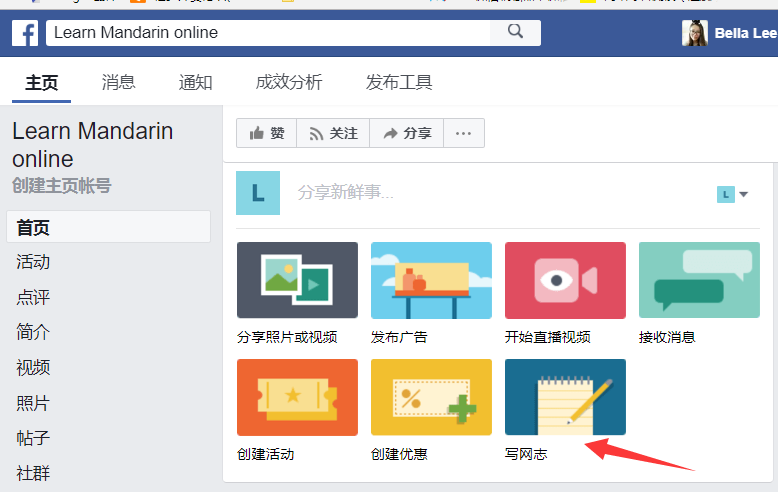The width and height of the screenshot is (778, 492).
Task: Open the 成效分析 tab
Action: pos(289,82)
